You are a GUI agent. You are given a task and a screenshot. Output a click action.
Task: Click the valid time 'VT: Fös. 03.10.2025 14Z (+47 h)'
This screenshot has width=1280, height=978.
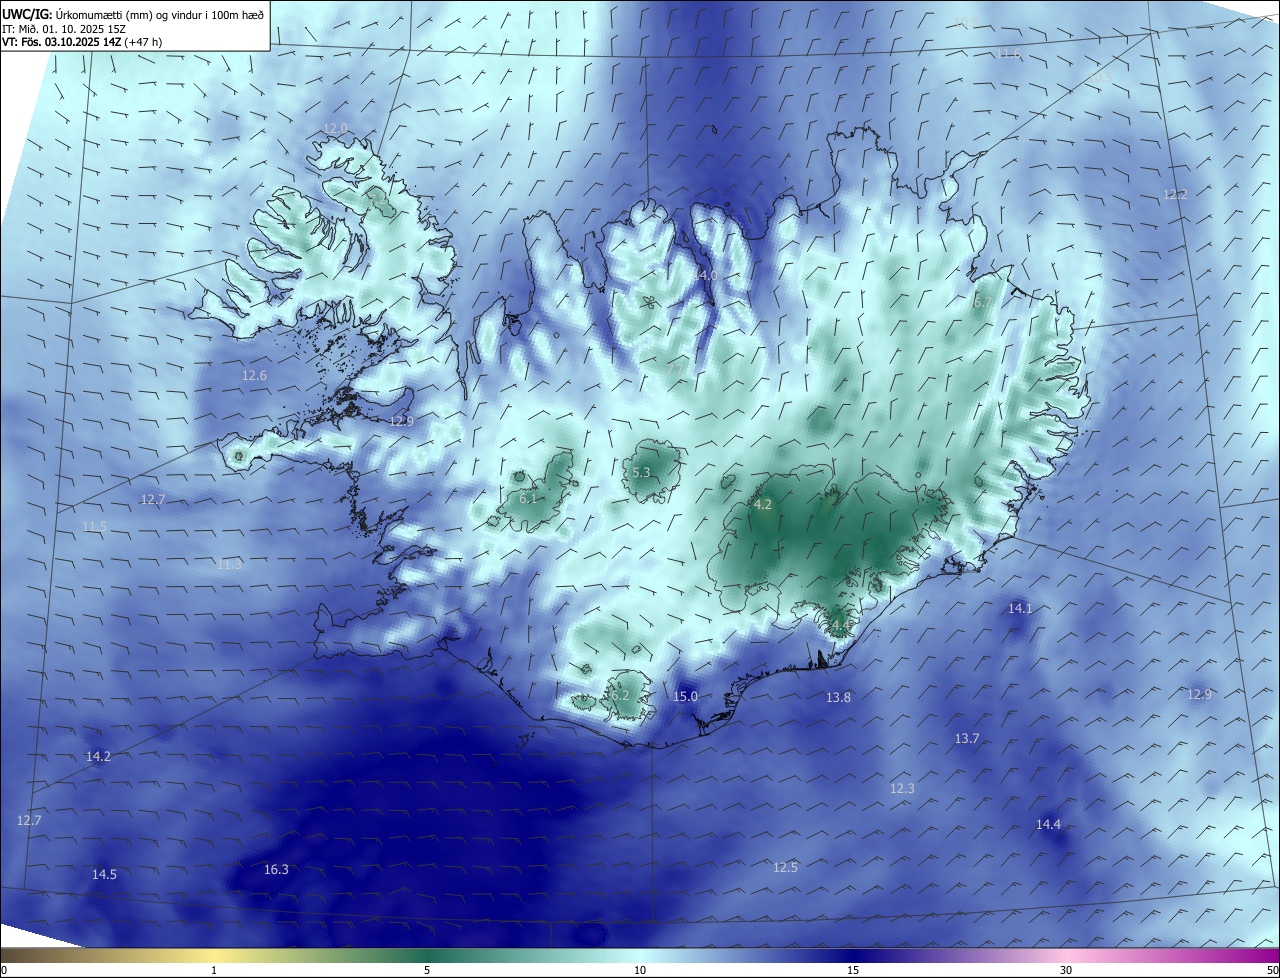click(82, 42)
